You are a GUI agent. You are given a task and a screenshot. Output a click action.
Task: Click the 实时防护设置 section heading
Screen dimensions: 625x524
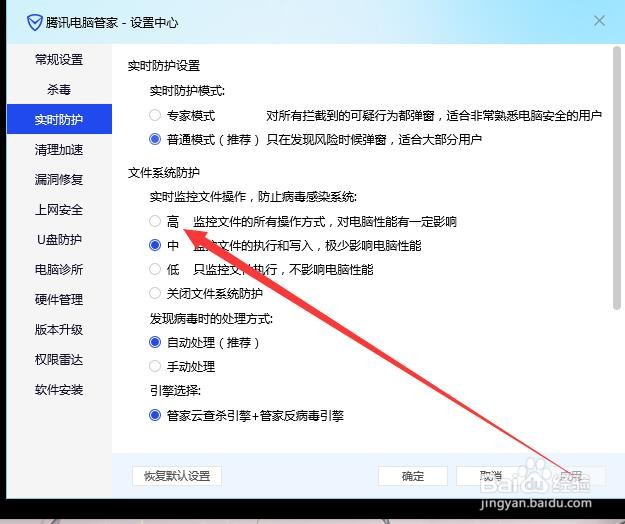coord(164,66)
